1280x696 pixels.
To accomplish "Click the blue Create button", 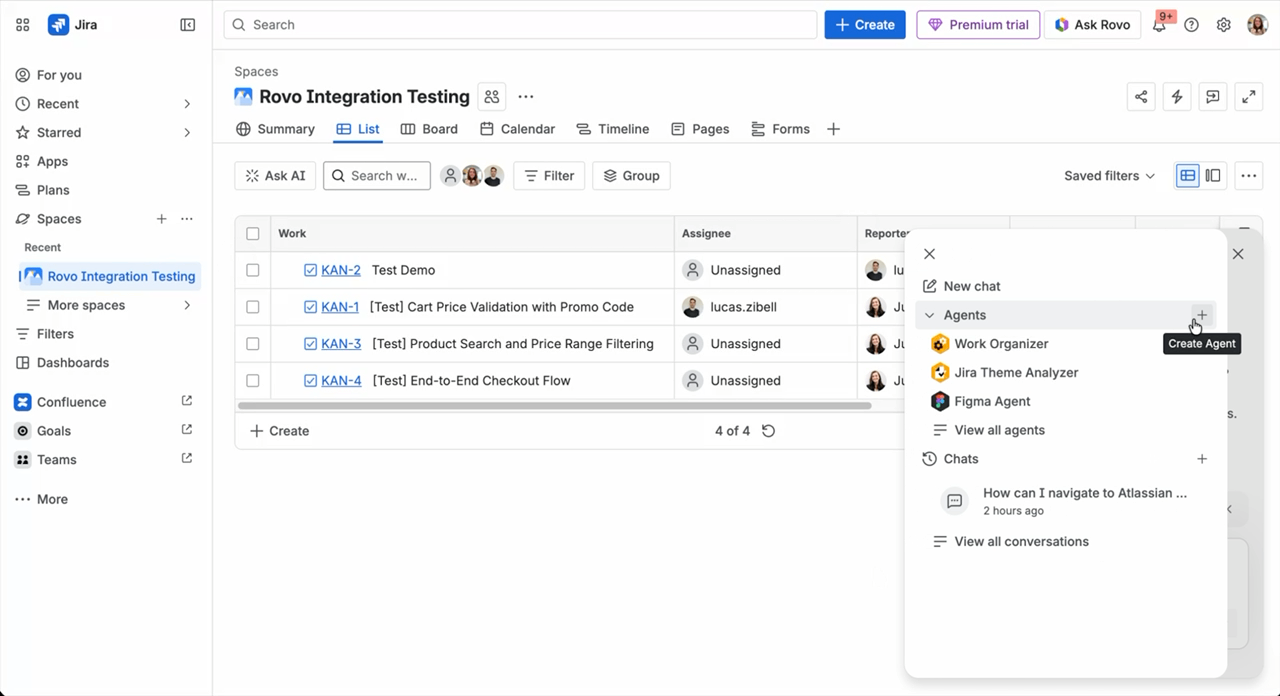I will [x=865, y=25].
